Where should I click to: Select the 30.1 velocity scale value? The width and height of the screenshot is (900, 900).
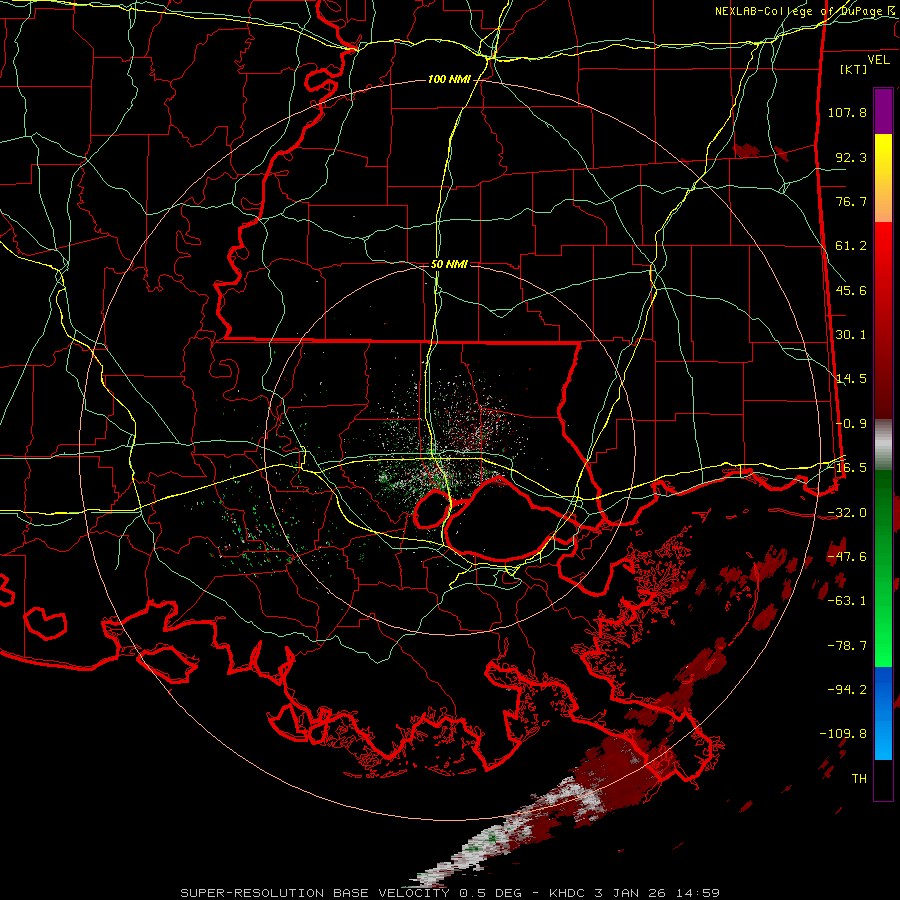click(851, 335)
